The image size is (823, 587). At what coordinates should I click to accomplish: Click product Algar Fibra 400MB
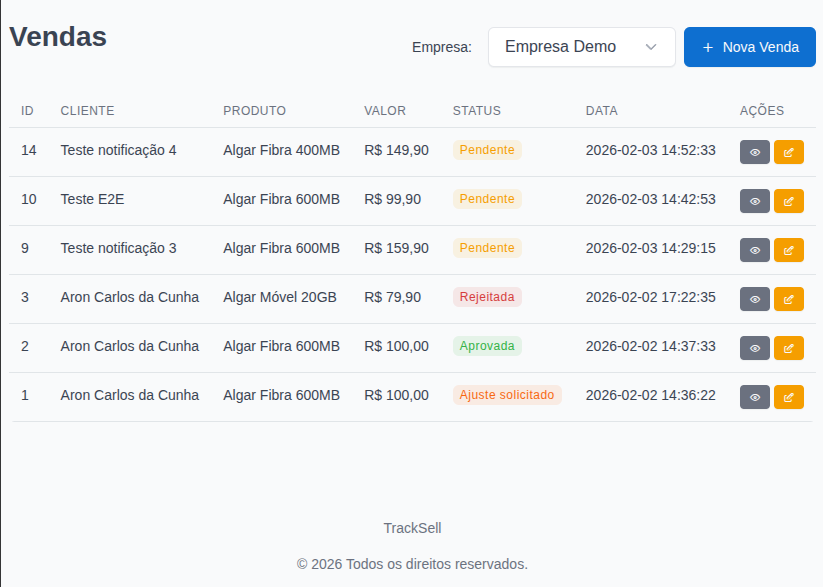pos(281,150)
